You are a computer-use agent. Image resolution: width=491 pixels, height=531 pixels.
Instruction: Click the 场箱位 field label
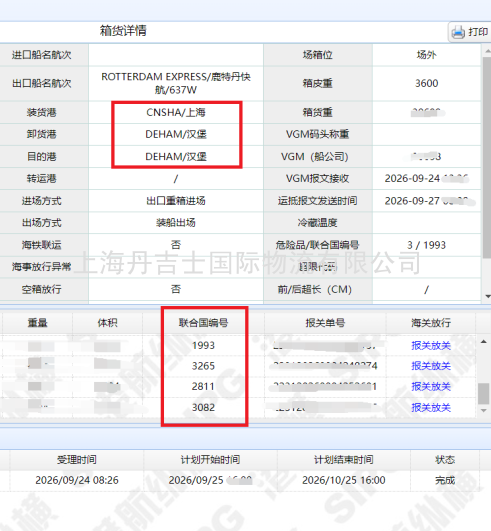point(318,55)
